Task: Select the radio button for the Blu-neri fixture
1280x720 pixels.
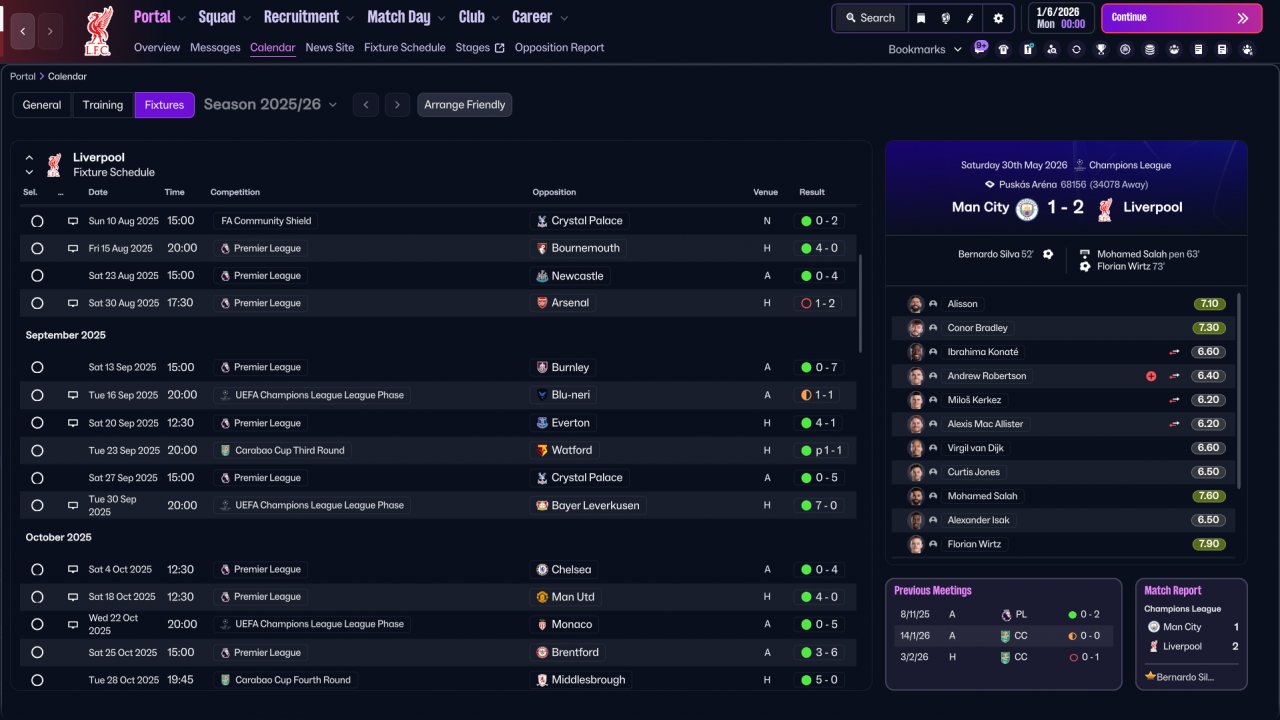Action: pos(37,395)
